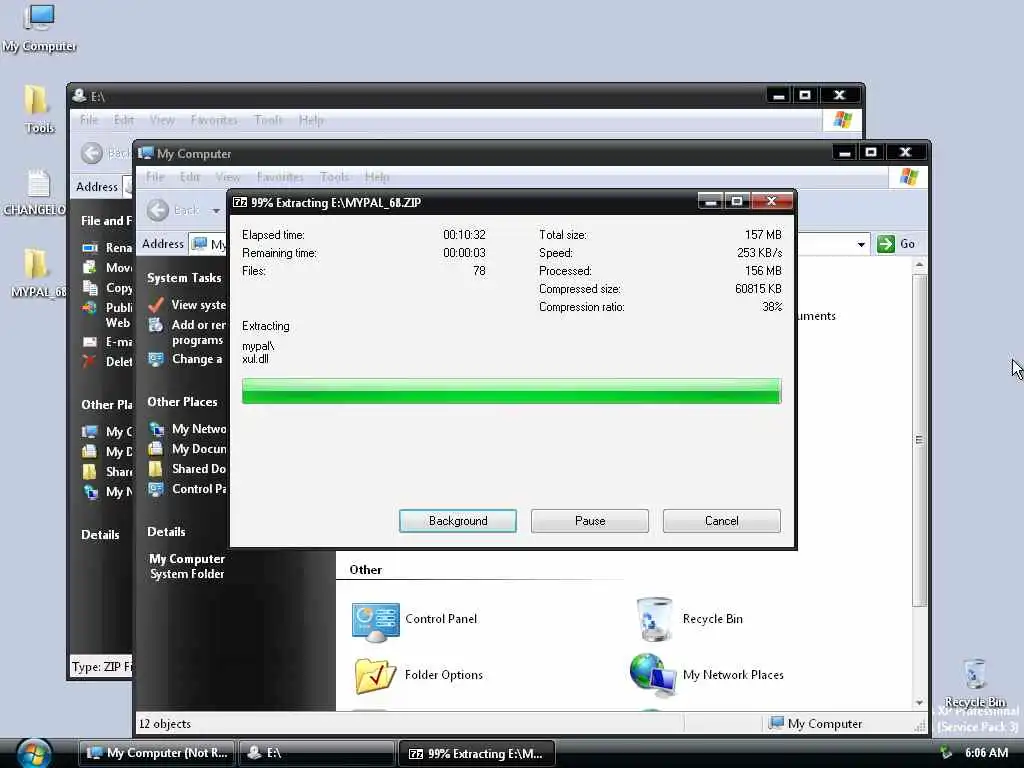This screenshot has width=1024, height=768.
Task: Click the xul.dll filename text
Action: [255, 359]
